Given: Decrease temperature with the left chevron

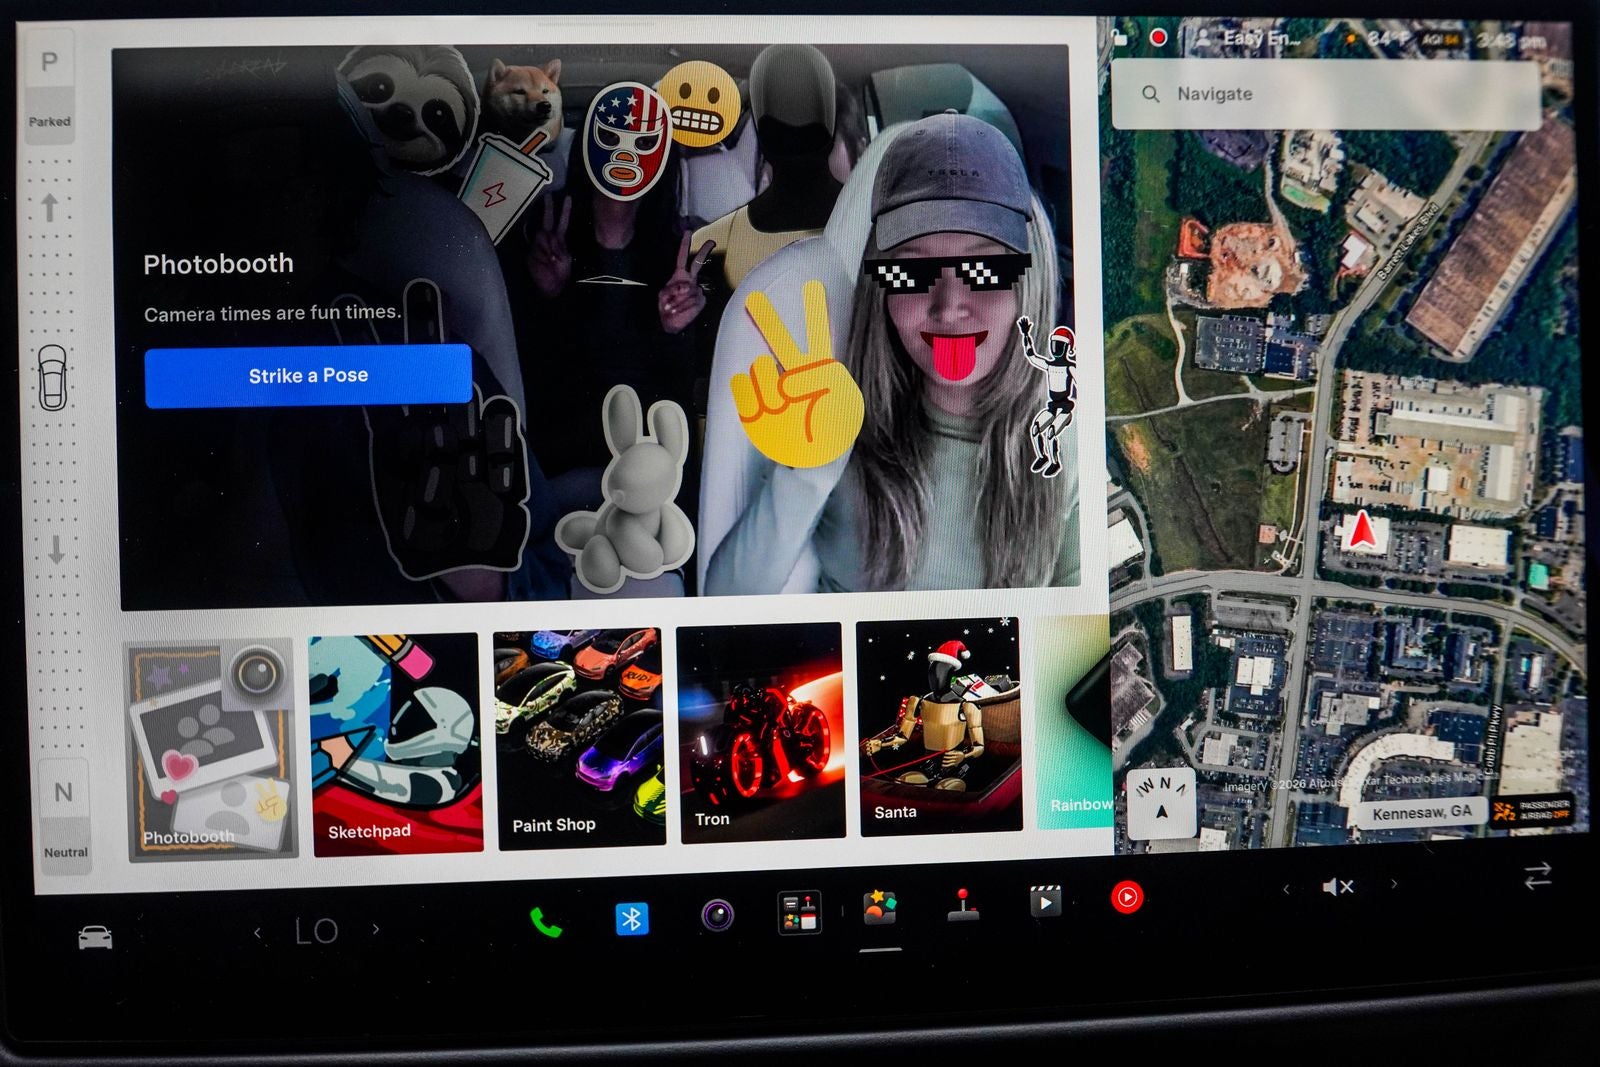Looking at the screenshot, I should (258, 933).
